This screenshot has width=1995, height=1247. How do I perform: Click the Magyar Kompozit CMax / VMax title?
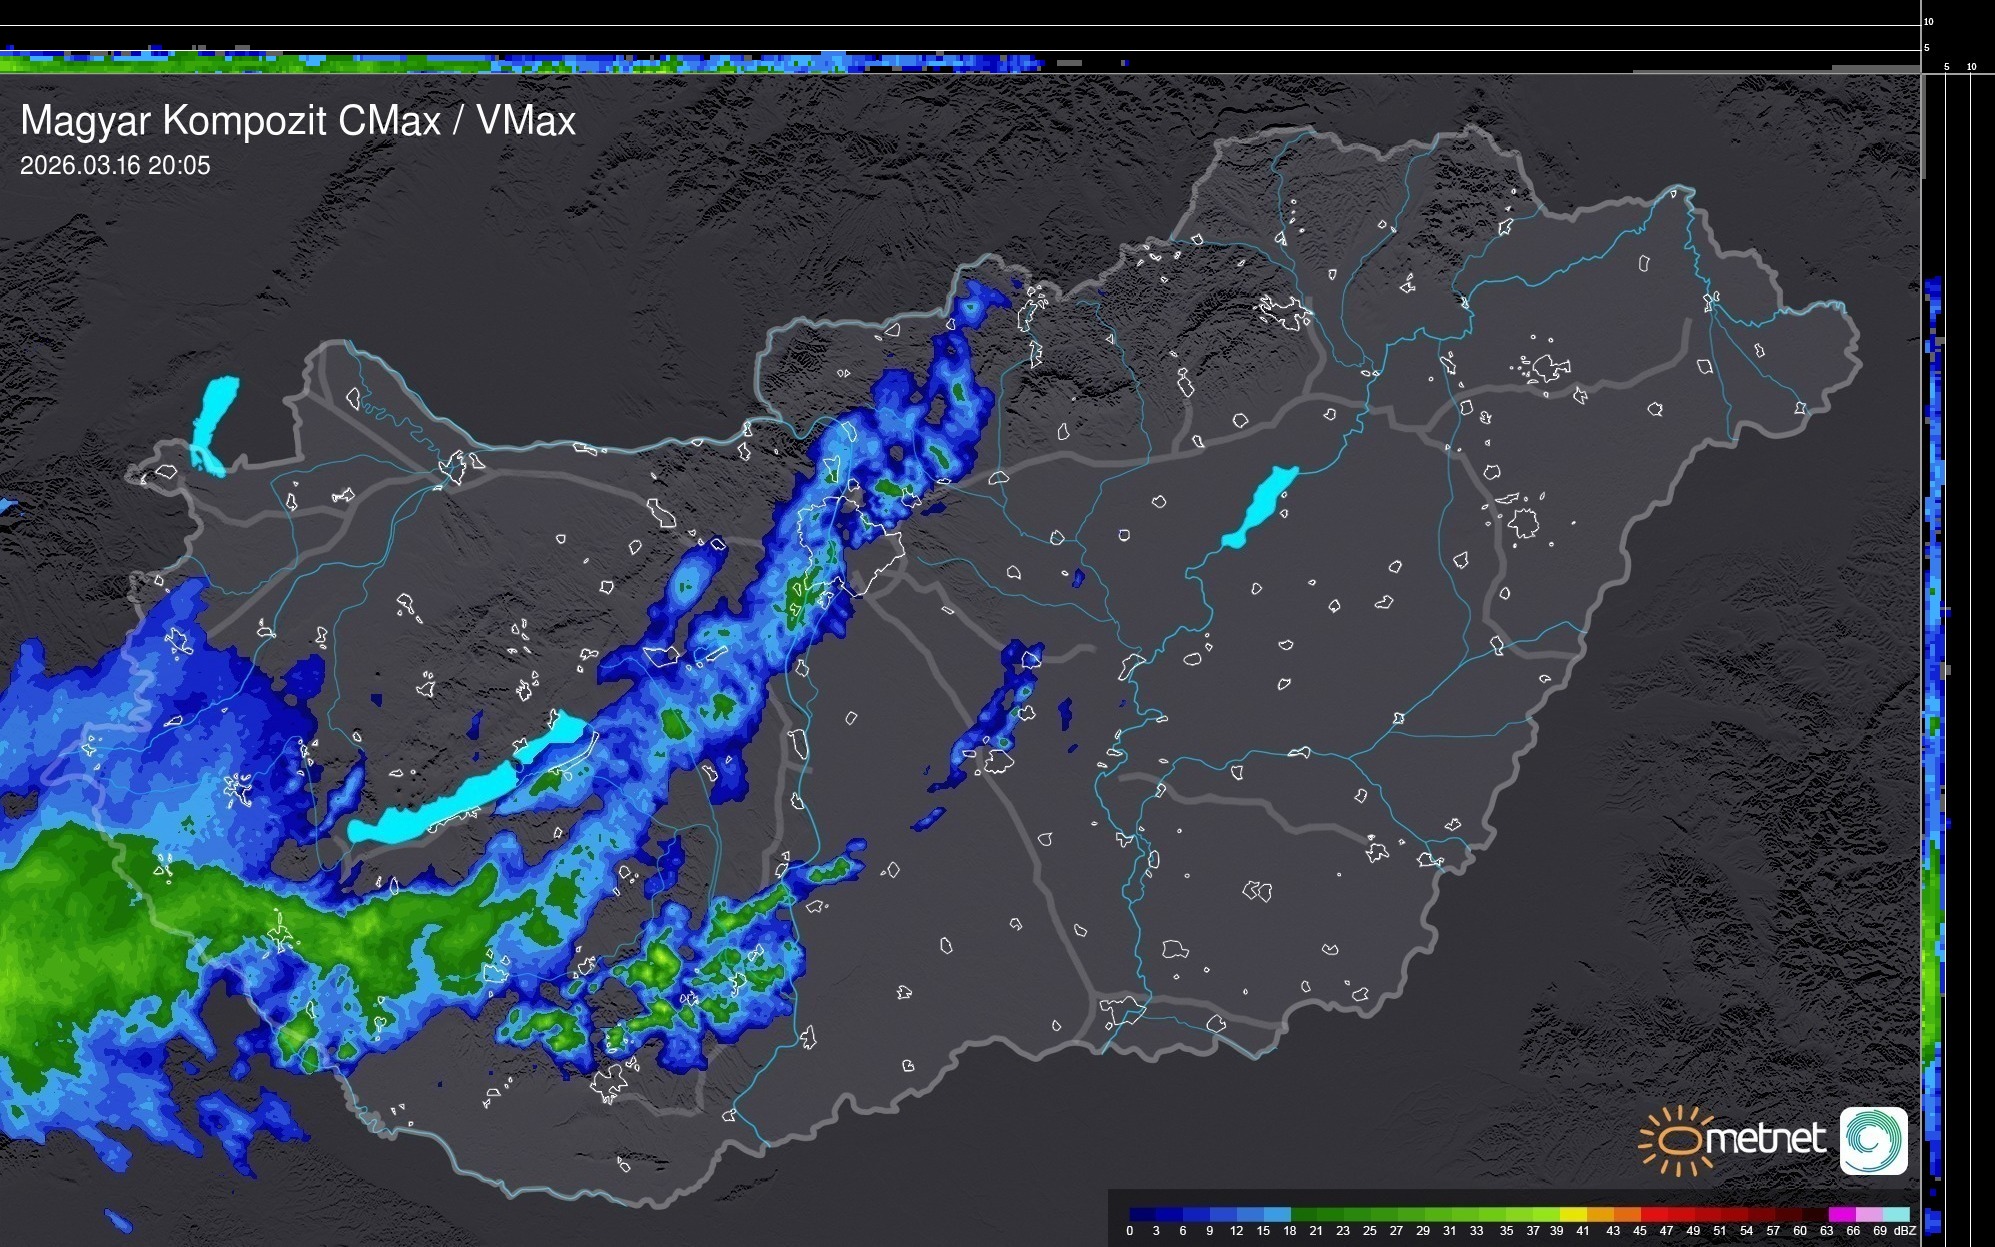click(x=298, y=121)
